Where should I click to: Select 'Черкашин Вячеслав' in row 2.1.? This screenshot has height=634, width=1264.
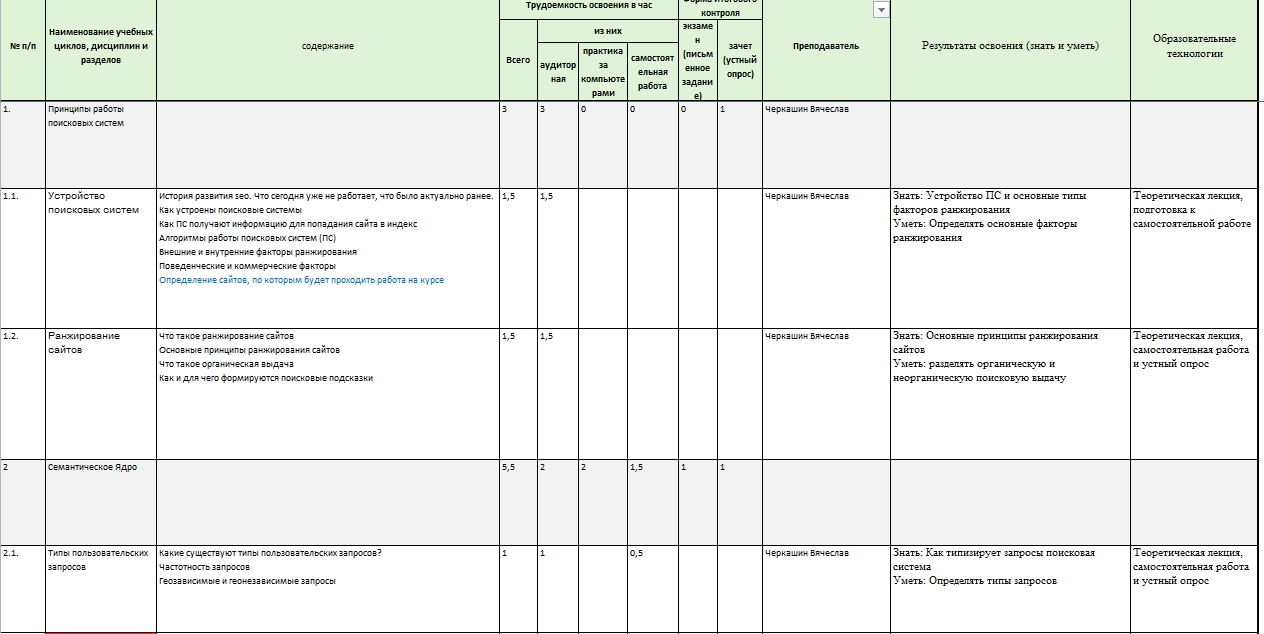click(x=826, y=588)
